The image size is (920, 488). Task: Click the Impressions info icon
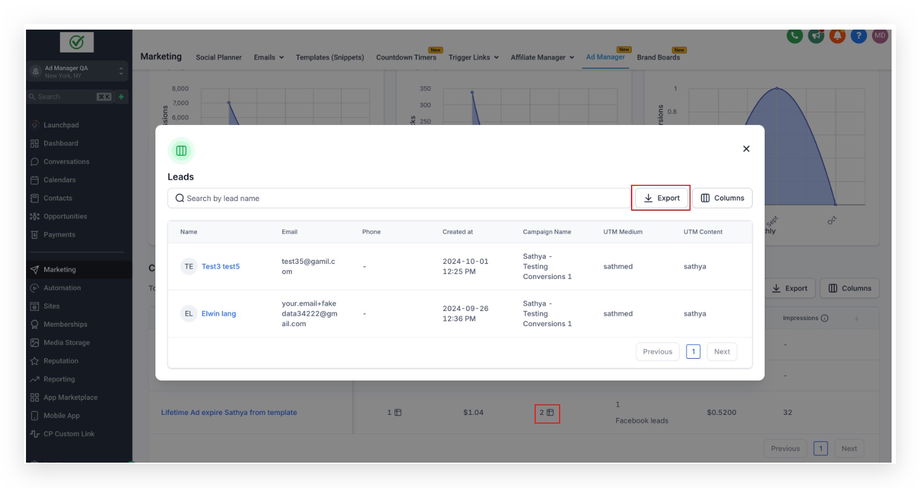(x=824, y=318)
